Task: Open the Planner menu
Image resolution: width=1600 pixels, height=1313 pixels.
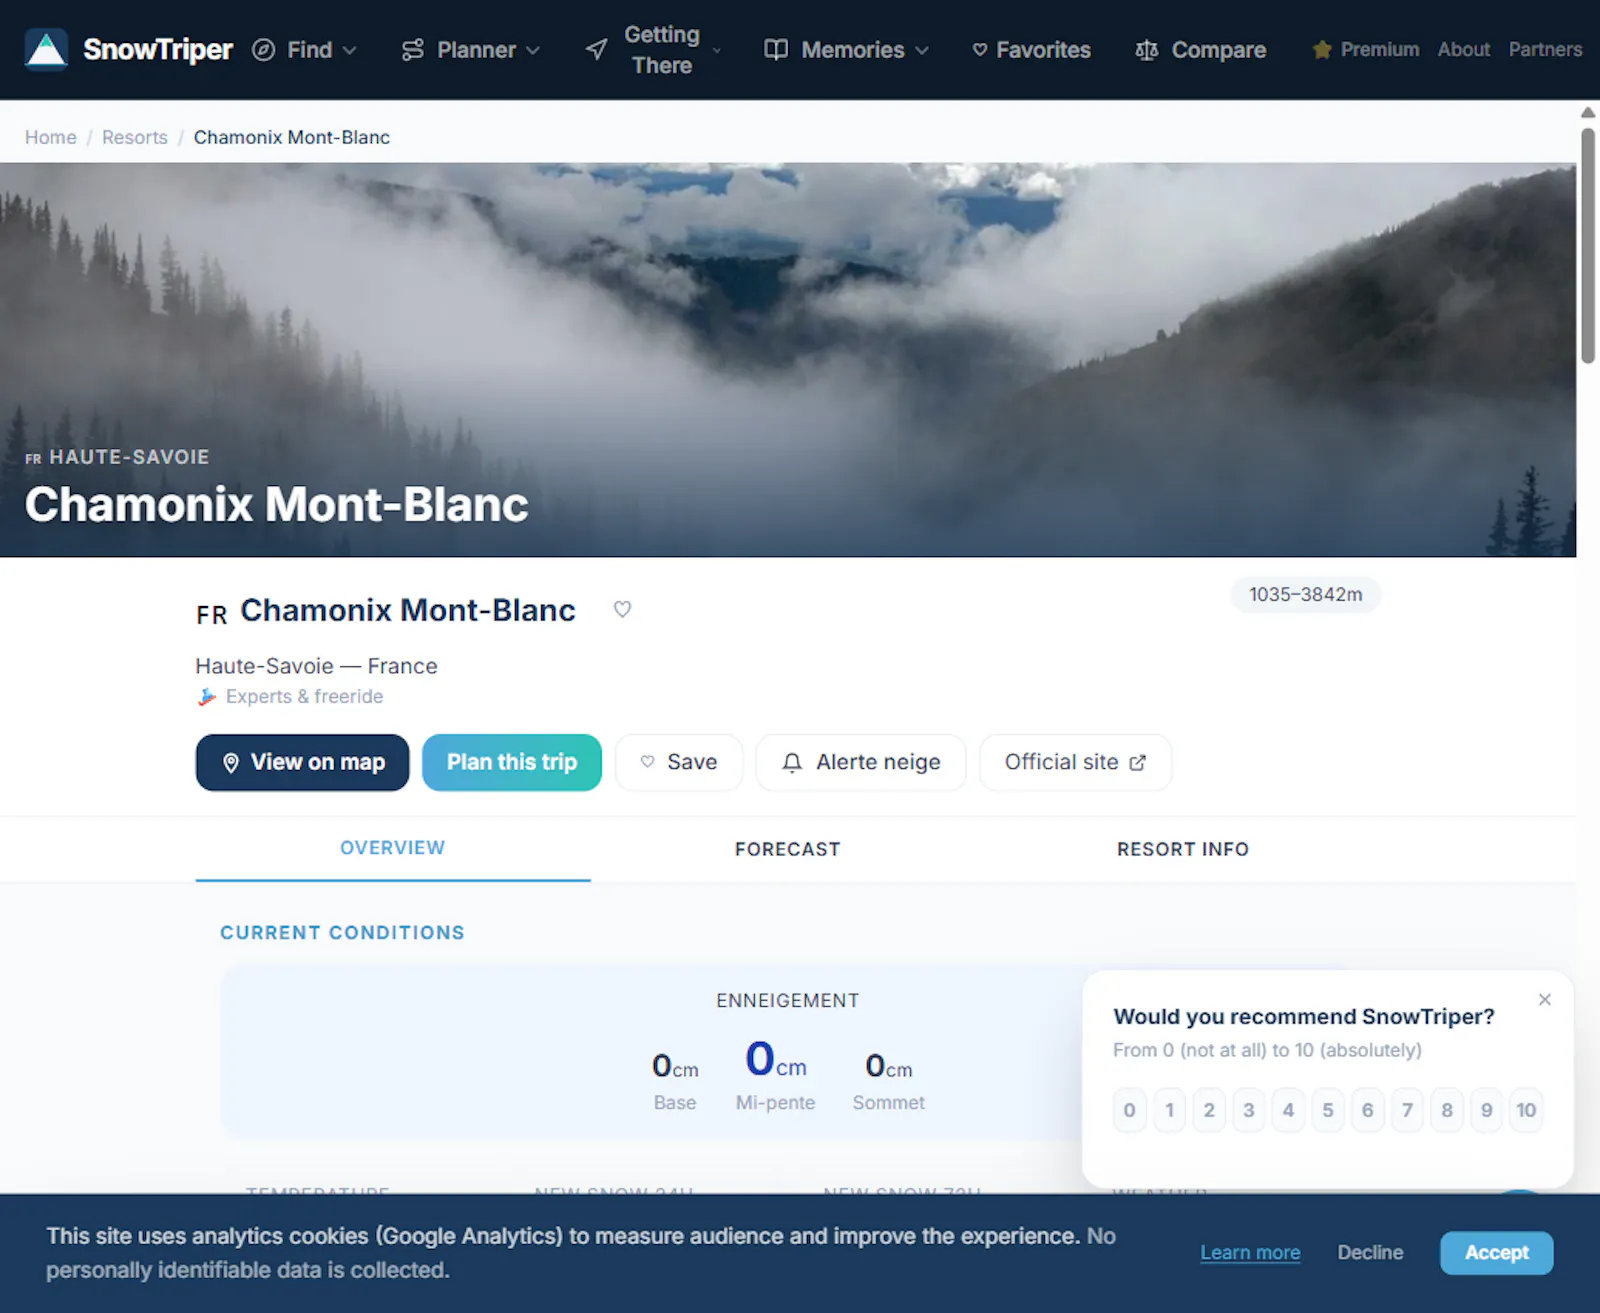Action: coord(471,50)
